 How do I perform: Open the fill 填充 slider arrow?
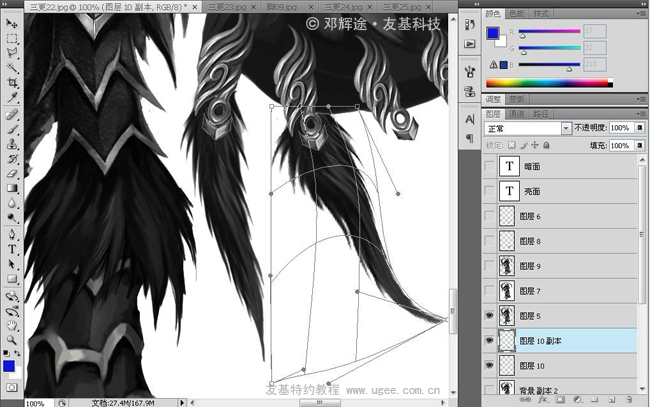[639, 146]
